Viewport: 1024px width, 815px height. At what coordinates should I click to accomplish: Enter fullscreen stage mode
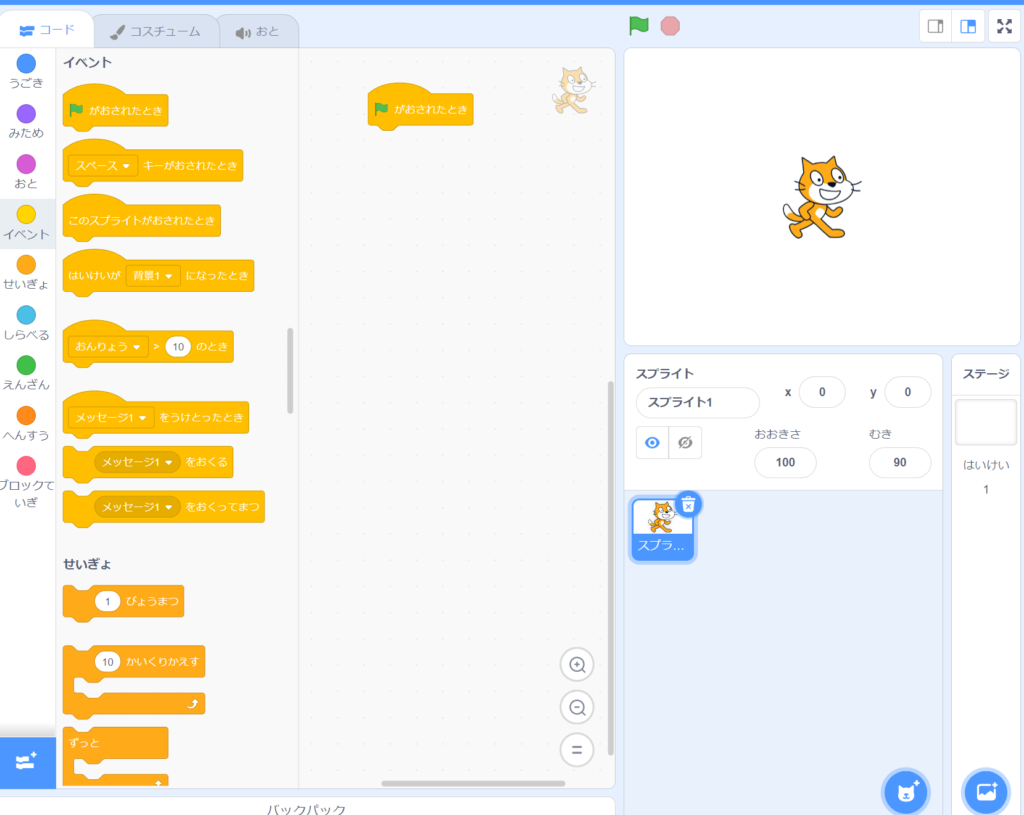1003,27
